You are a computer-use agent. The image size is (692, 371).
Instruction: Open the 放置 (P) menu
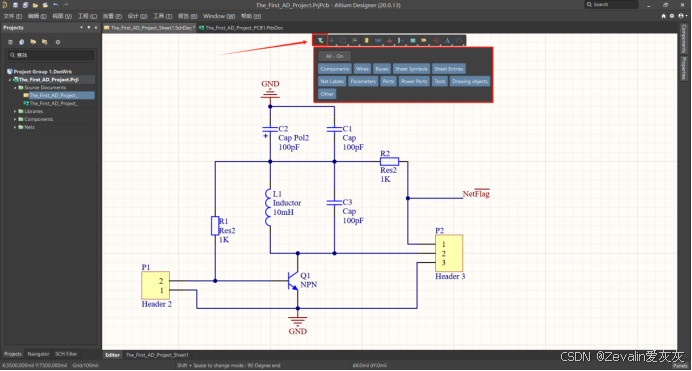112,16
